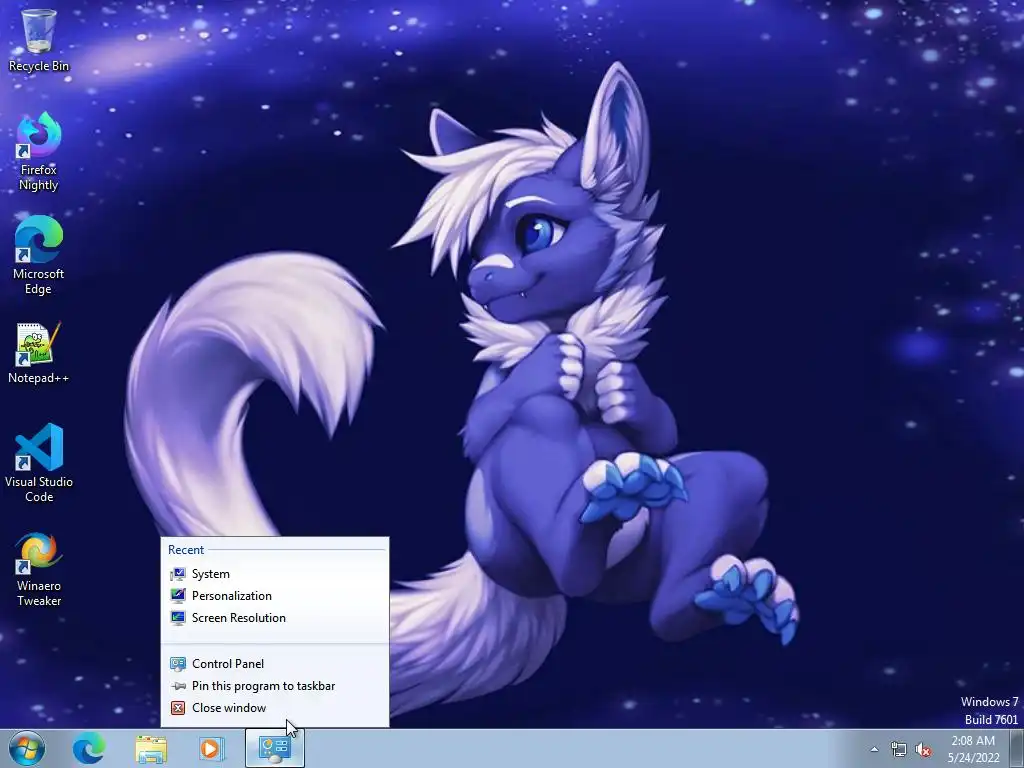
Task: Choose Close window in the jump list
Action: click(275, 708)
